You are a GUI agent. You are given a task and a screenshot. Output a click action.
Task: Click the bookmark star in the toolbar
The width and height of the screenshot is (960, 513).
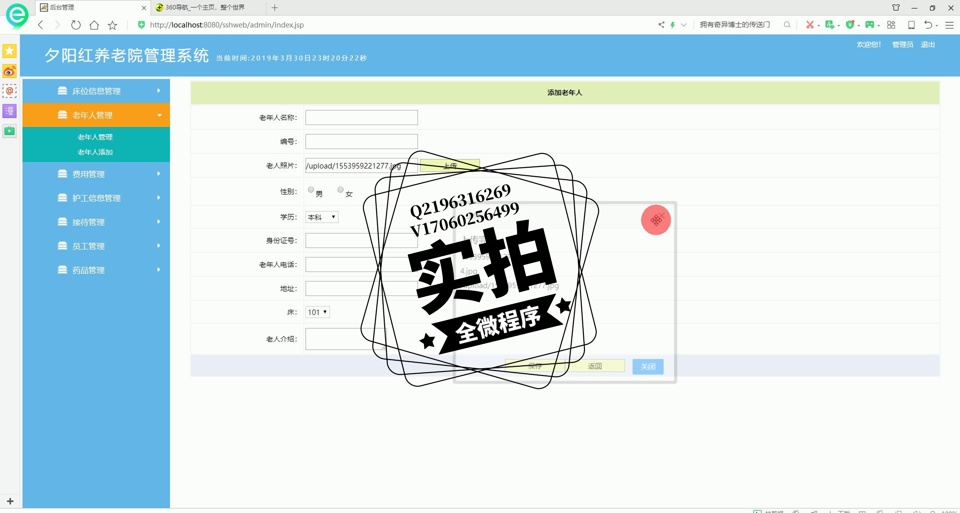(x=112, y=25)
